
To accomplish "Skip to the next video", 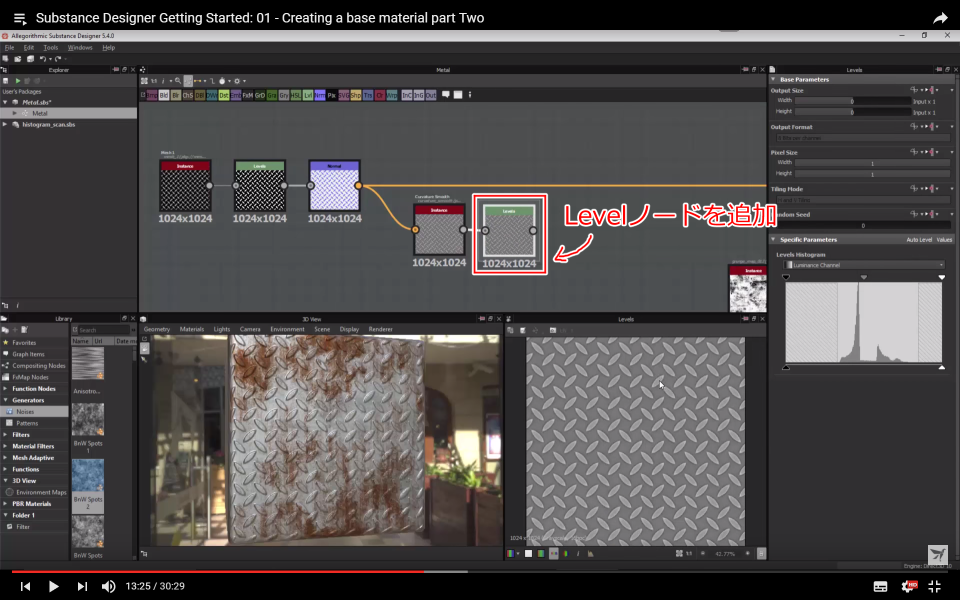I will pos(81,586).
